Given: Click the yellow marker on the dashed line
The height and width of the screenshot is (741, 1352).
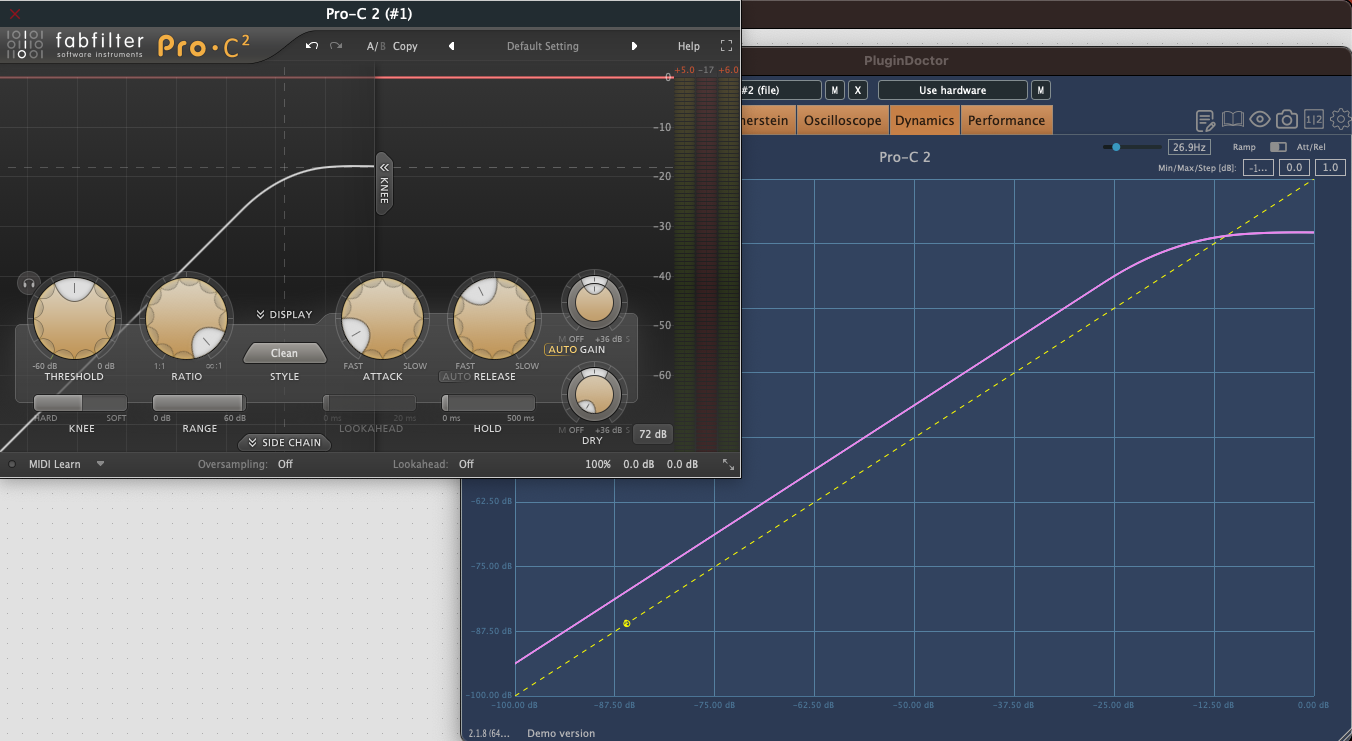Looking at the screenshot, I should click(627, 623).
